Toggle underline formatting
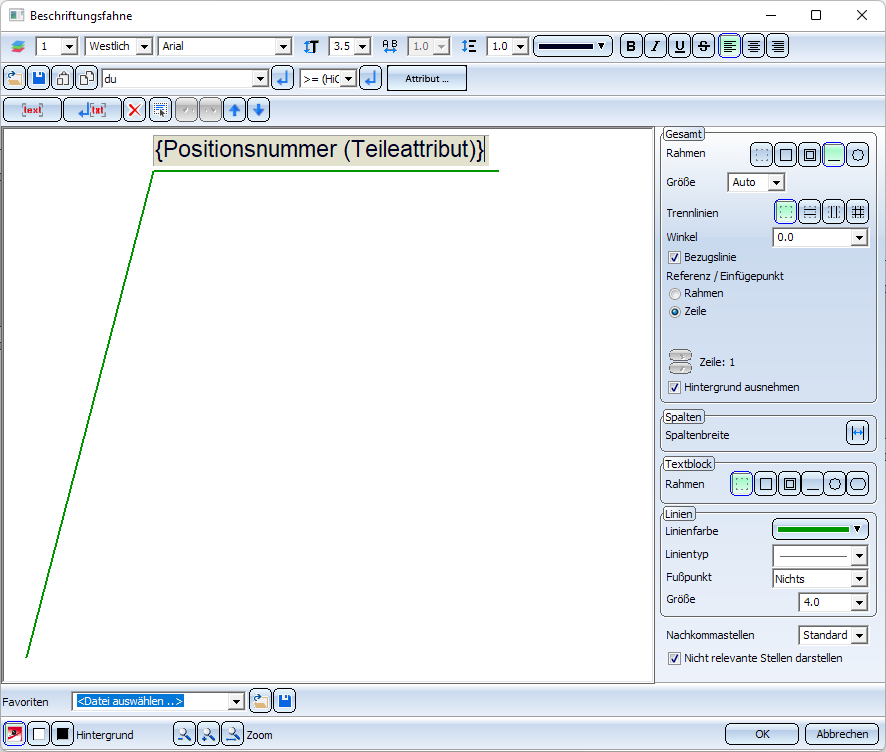The width and height of the screenshot is (886, 752). 680,46
